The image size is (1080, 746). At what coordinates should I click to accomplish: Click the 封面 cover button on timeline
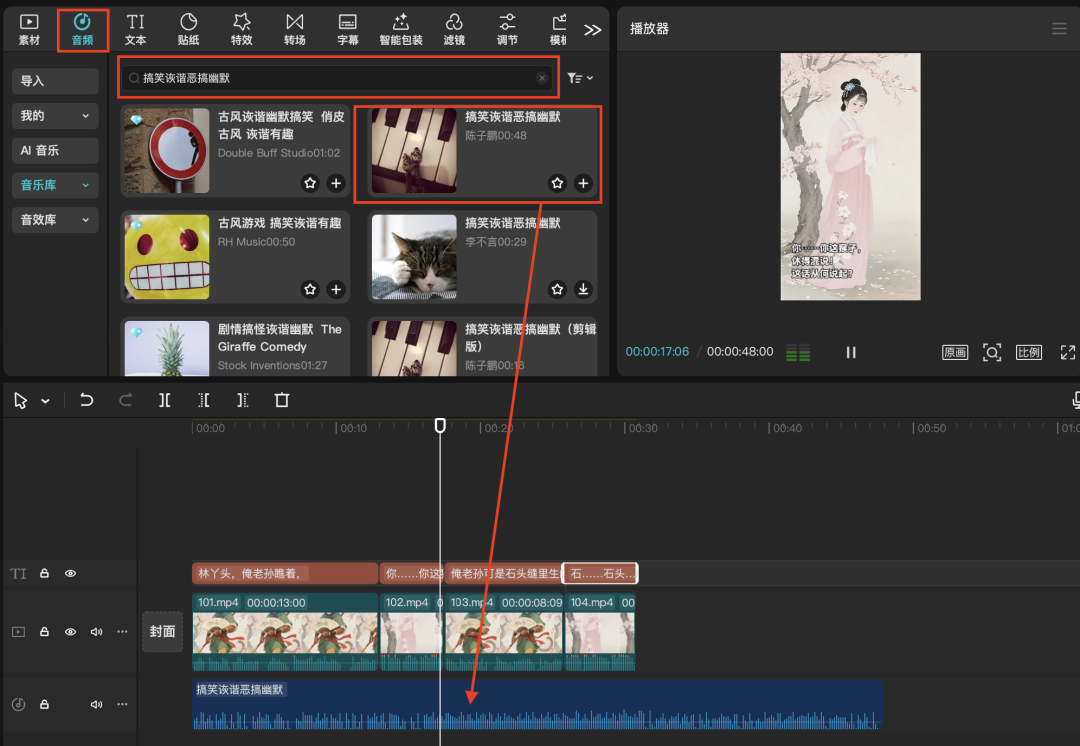(162, 631)
